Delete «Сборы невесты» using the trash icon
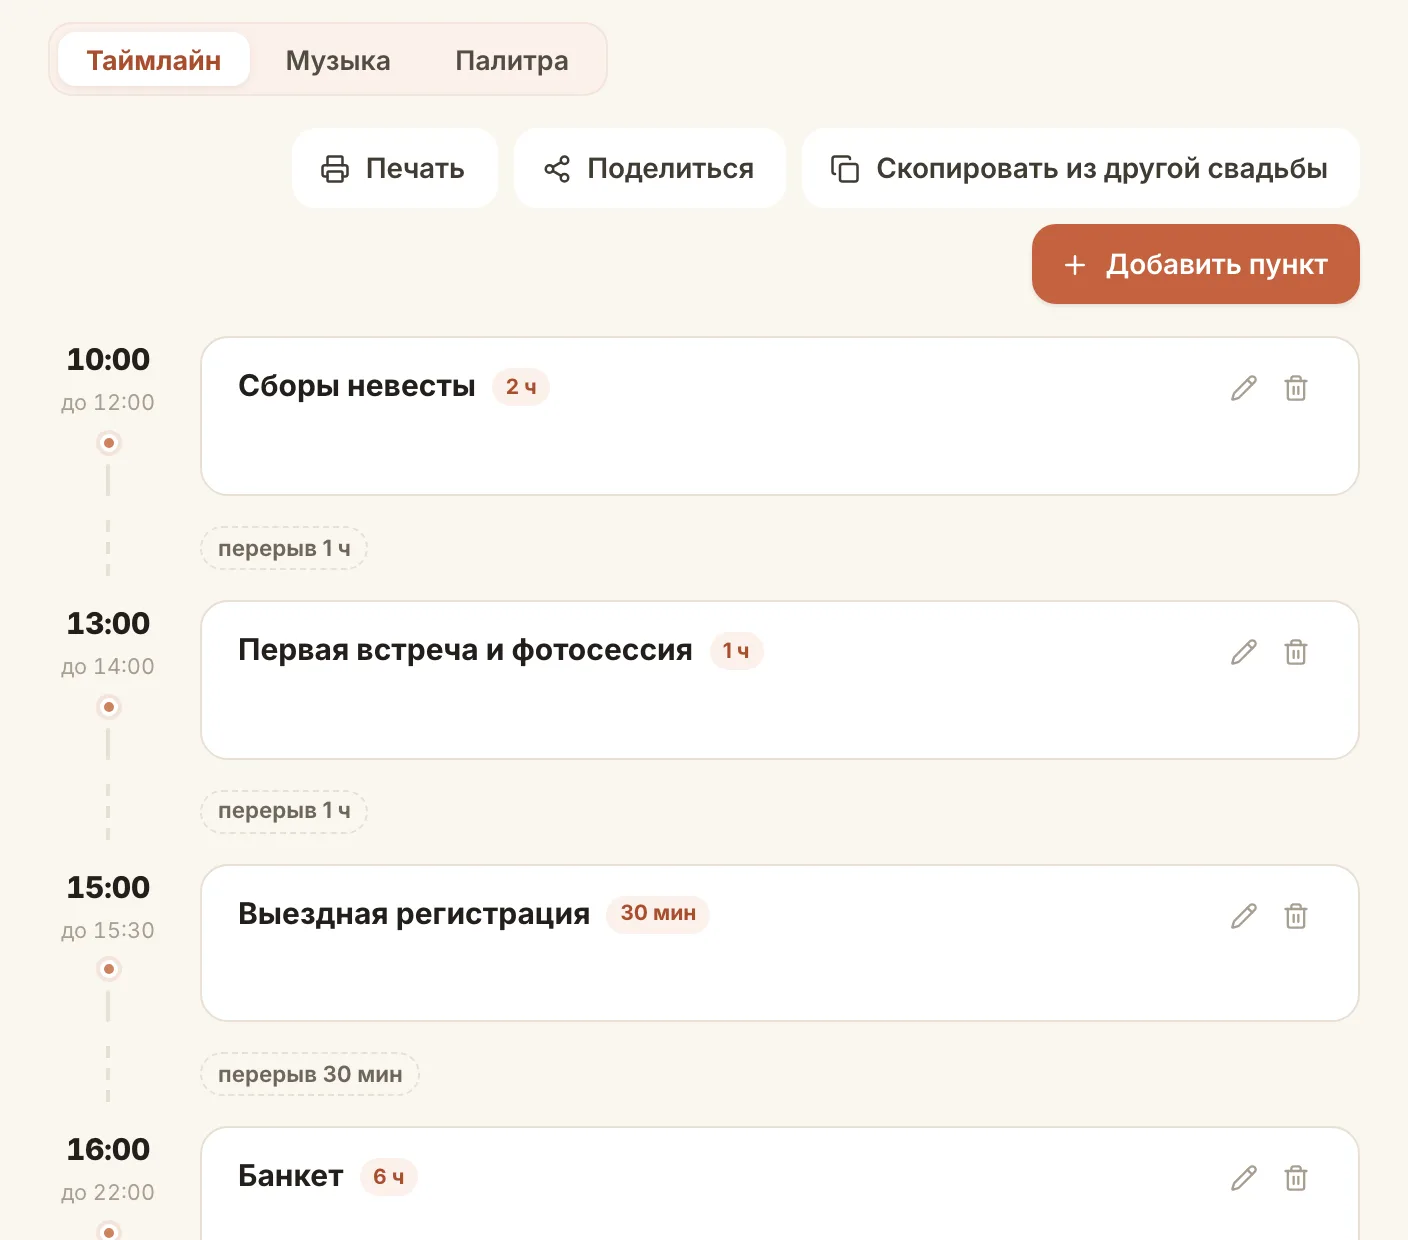 (x=1296, y=388)
